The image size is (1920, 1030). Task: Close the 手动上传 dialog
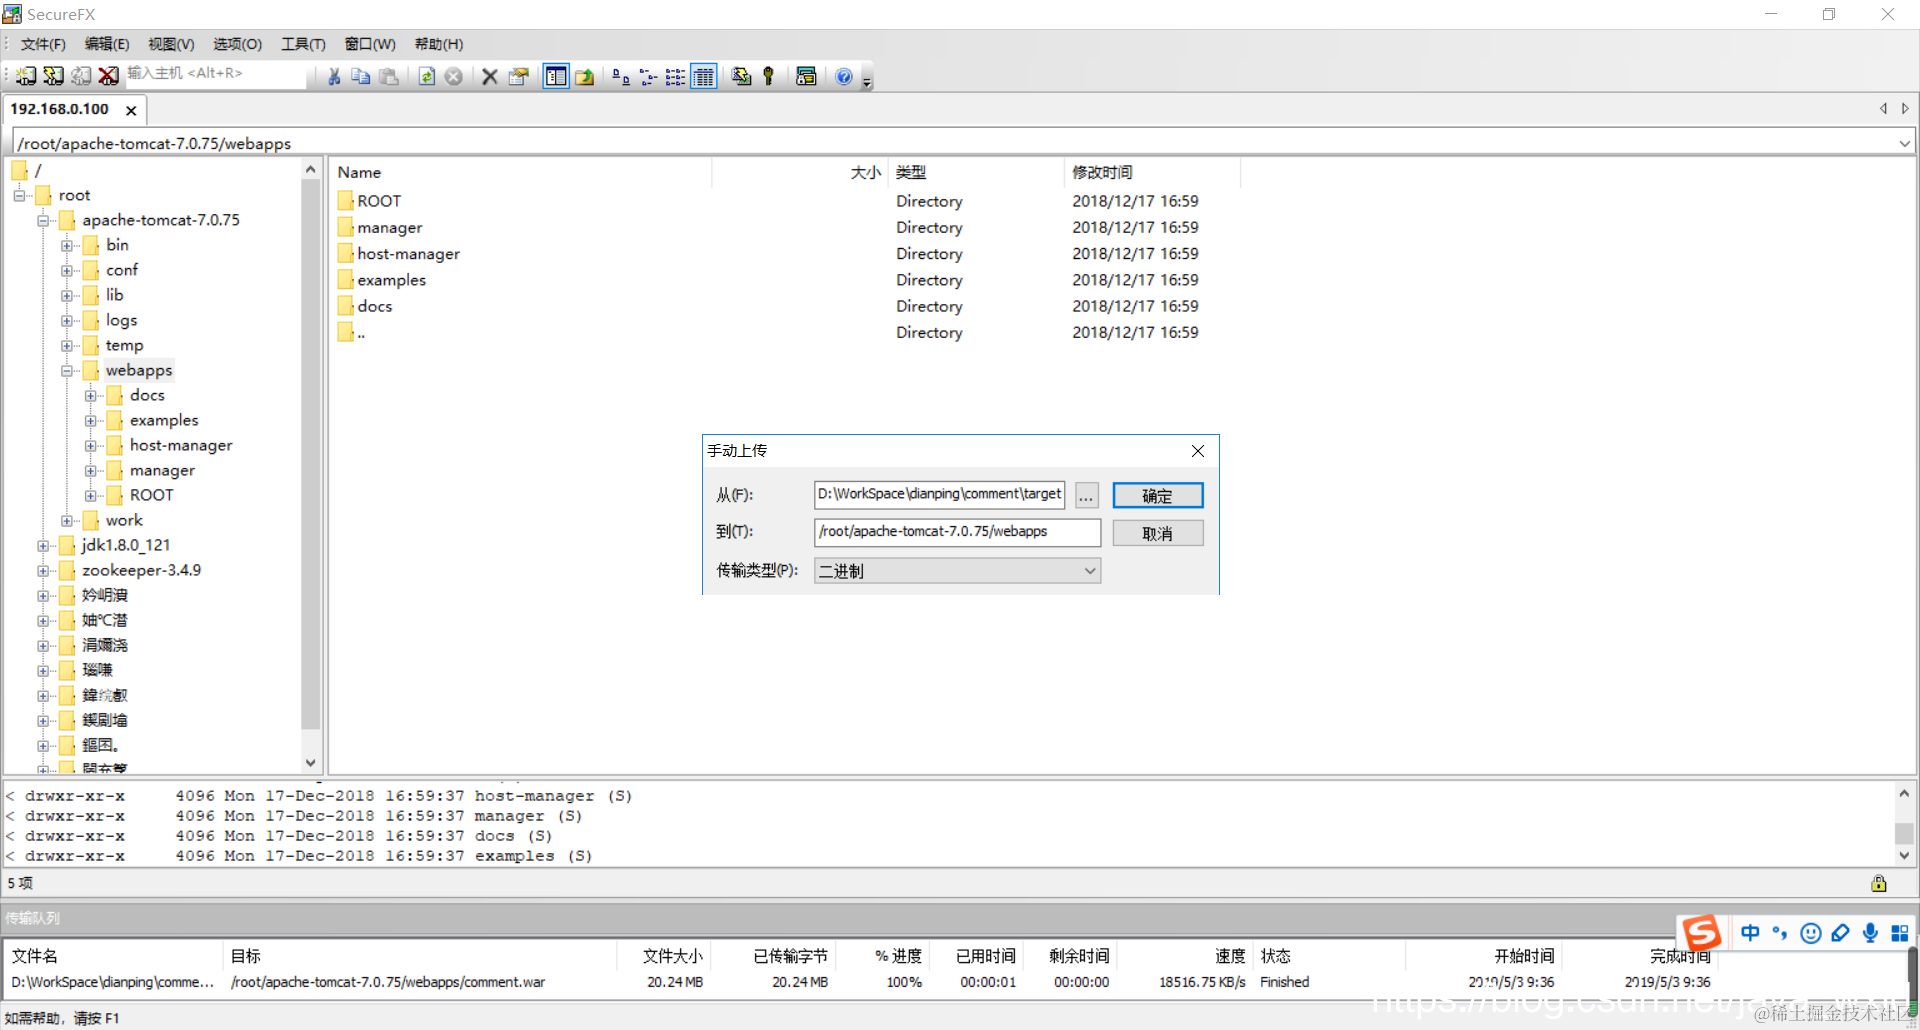(1198, 451)
